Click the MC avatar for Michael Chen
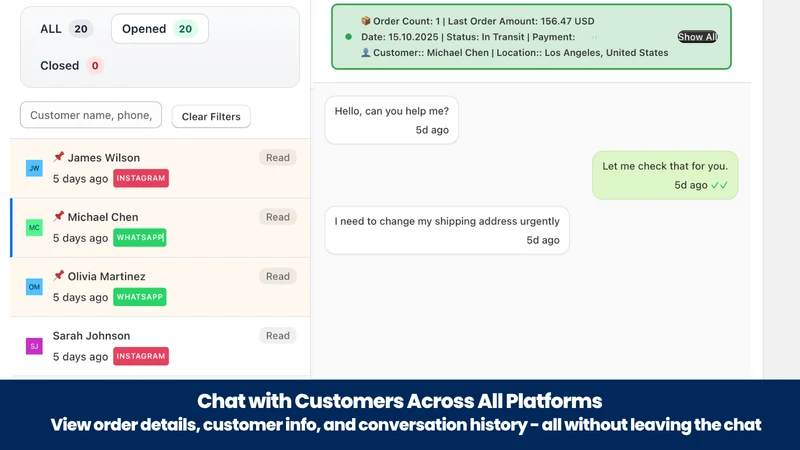The width and height of the screenshot is (800, 450). point(34,228)
